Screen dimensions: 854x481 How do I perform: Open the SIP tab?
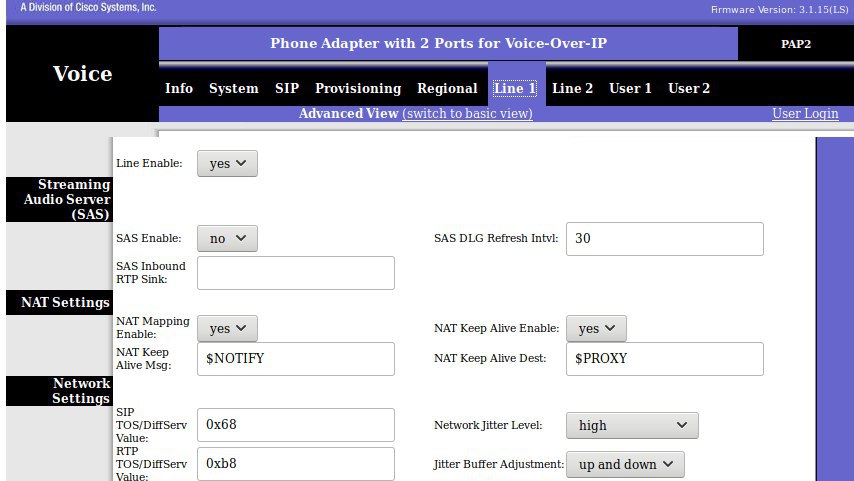point(287,88)
